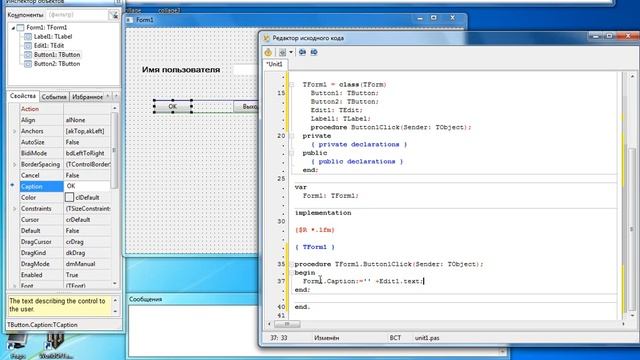The width and height of the screenshot is (640, 360).
Task: Click the Cursor value crDefault
Action: [x=87, y=220]
